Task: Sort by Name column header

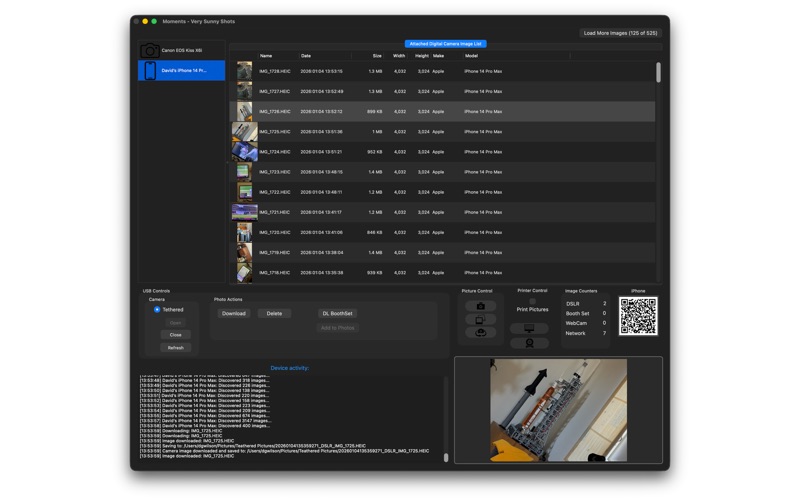Action: (x=266, y=56)
